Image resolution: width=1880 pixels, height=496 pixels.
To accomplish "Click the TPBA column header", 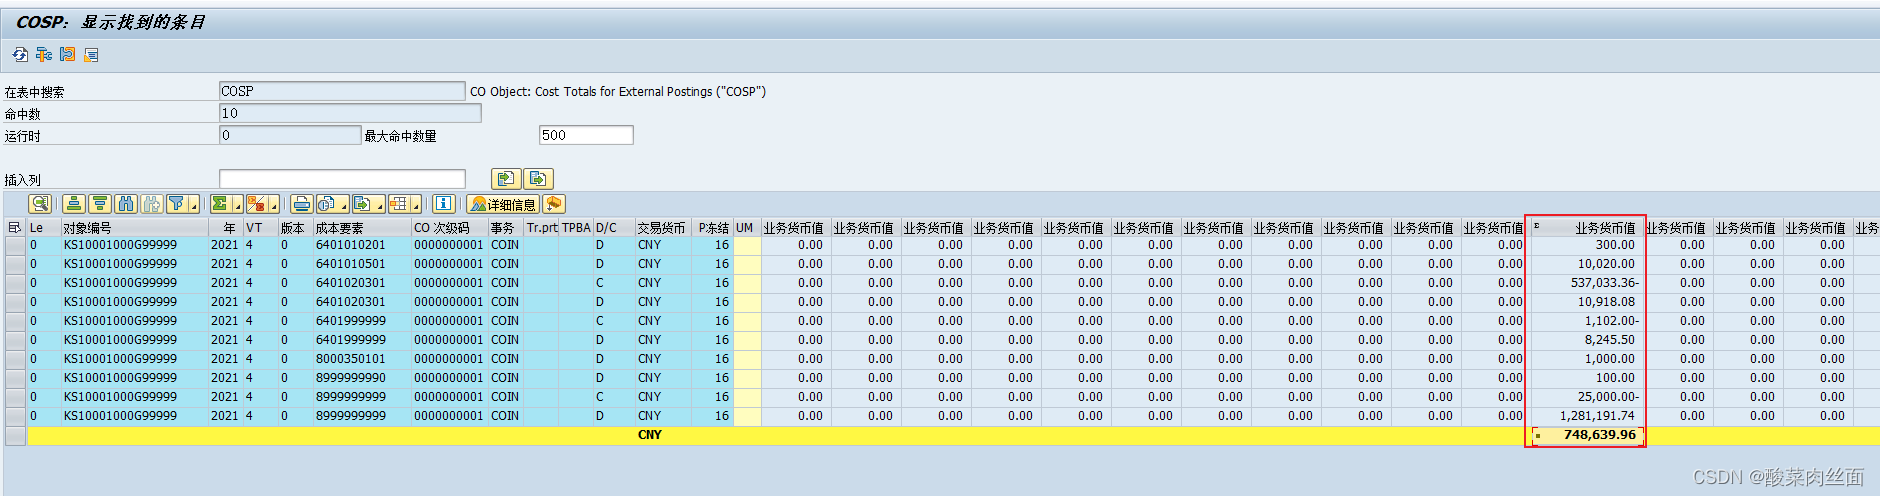I will click(576, 228).
